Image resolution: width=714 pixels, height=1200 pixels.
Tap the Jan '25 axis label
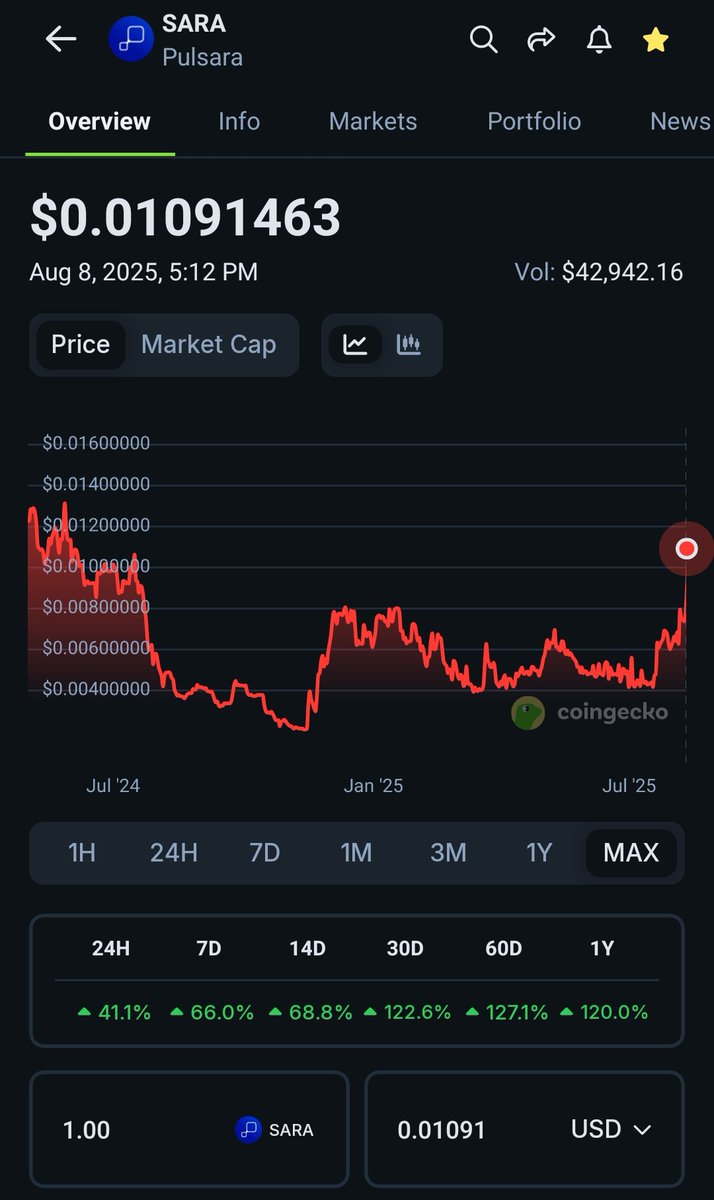(373, 786)
